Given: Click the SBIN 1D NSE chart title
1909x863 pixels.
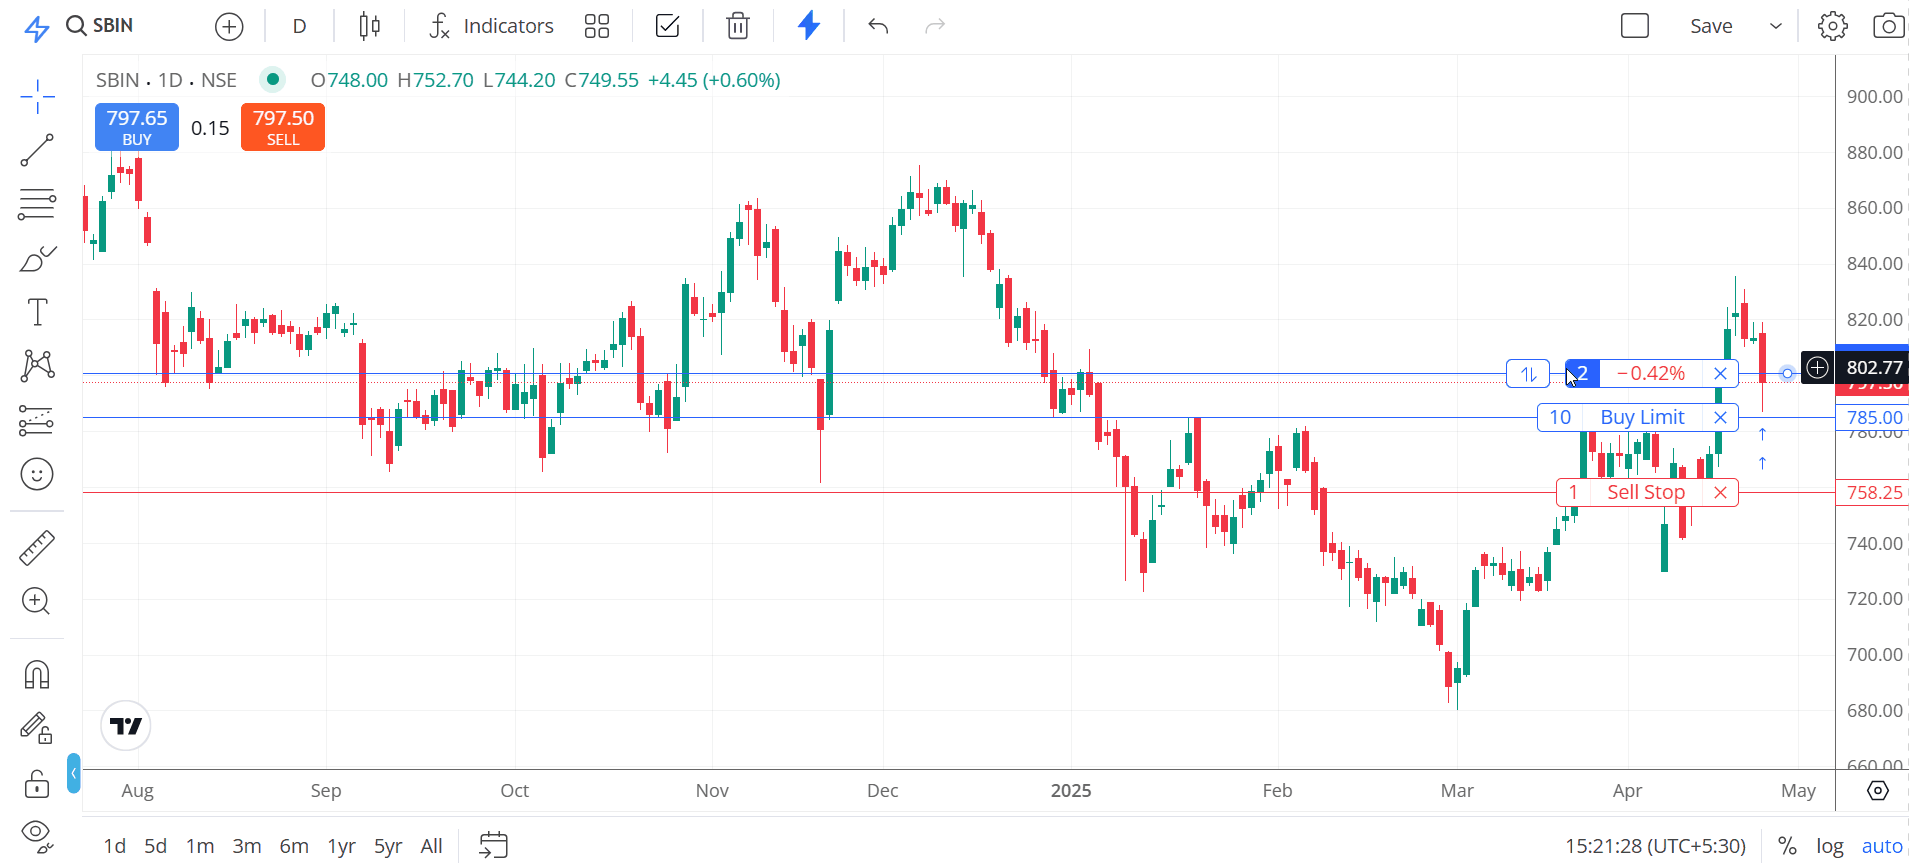Looking at the screenshot, I should pos(166,80).
